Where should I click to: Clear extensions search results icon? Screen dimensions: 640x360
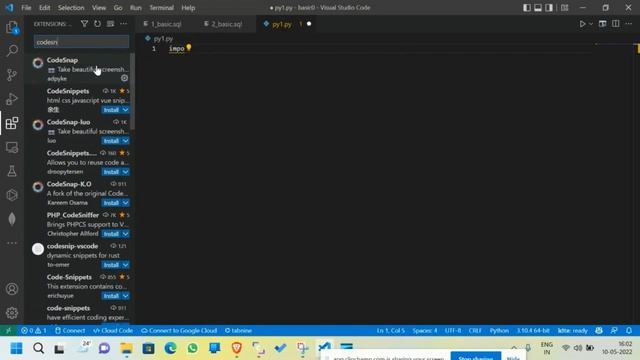pos(110,24)
